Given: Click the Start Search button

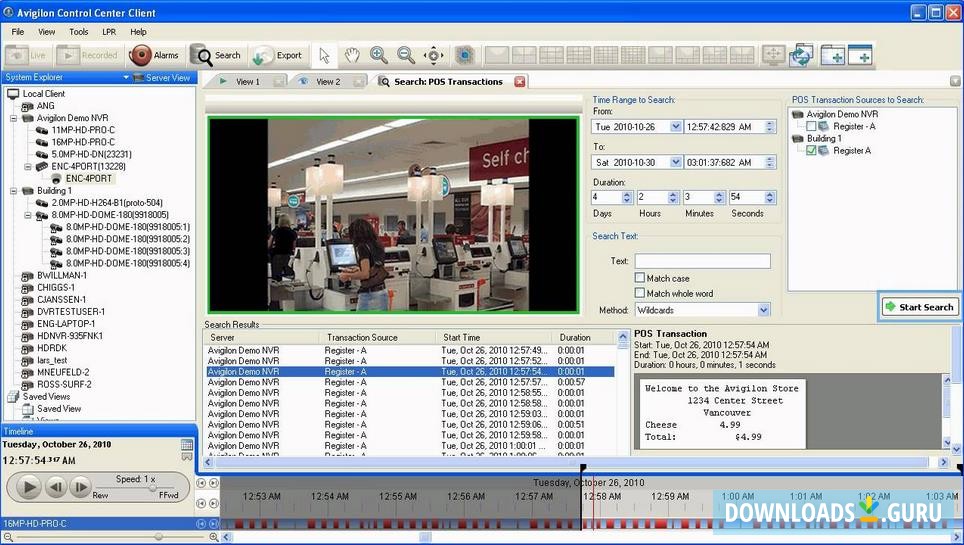Looking at the screenshot, I should (919, 307).
